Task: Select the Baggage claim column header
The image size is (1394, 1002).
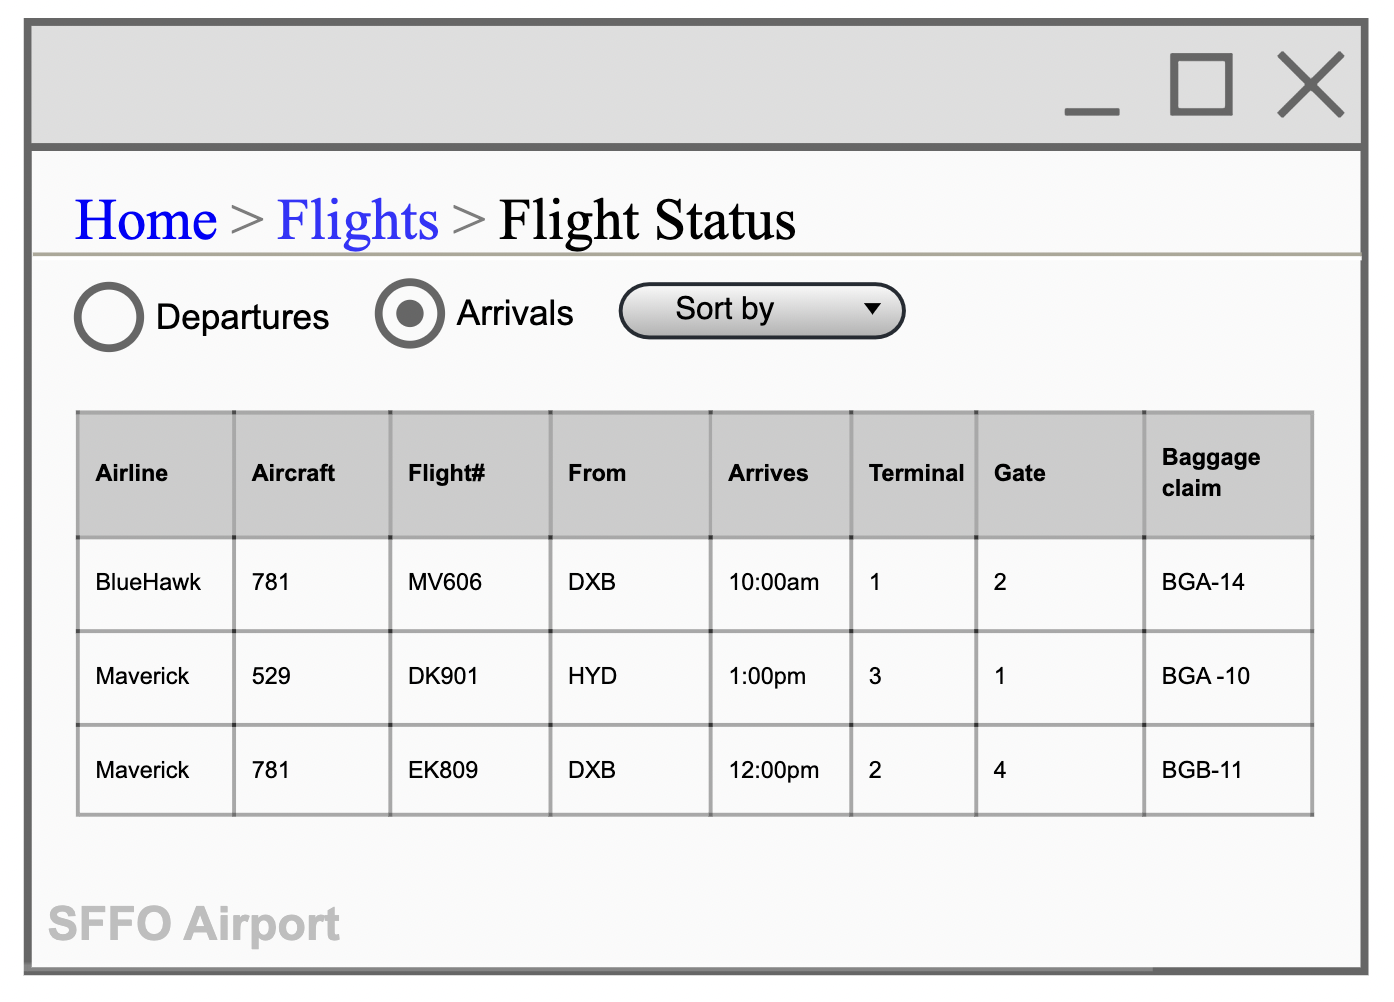Action: (x=1211, y=473)
